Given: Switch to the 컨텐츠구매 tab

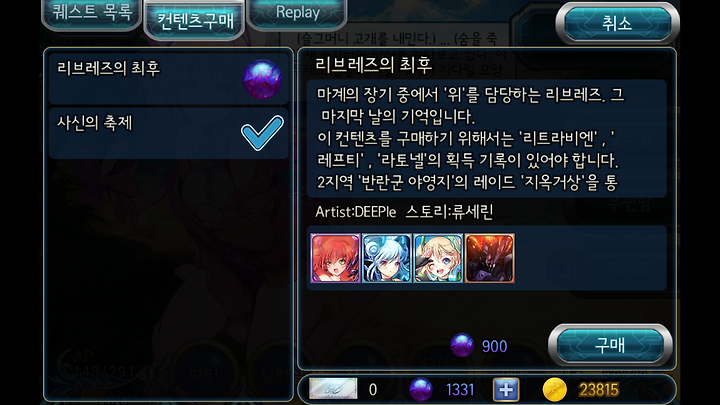Looking at the screenshot, I should pos(195,21).
